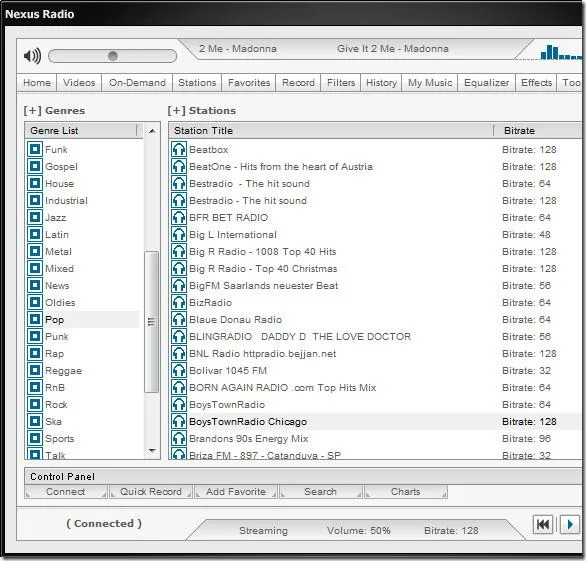The height and width of the screenshot is (561, 586).
Task: Click the square icon beside Jazz genre
Action: tap(35, 217)
